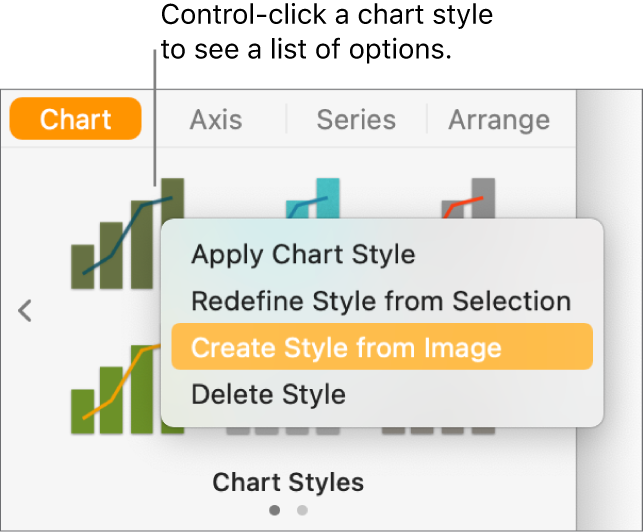Select Redefine Style from Selection

(381, 301)
